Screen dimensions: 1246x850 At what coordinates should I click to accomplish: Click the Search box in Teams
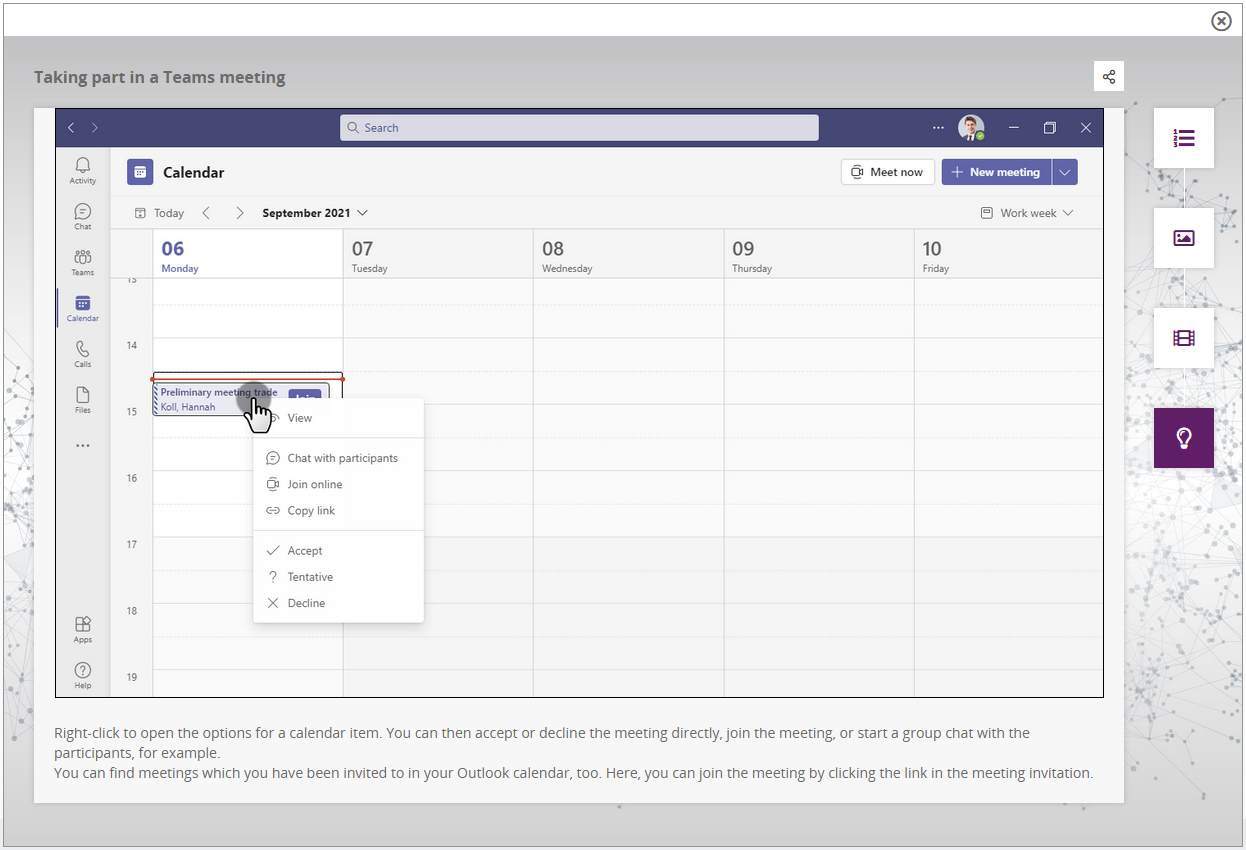[579, 128]
